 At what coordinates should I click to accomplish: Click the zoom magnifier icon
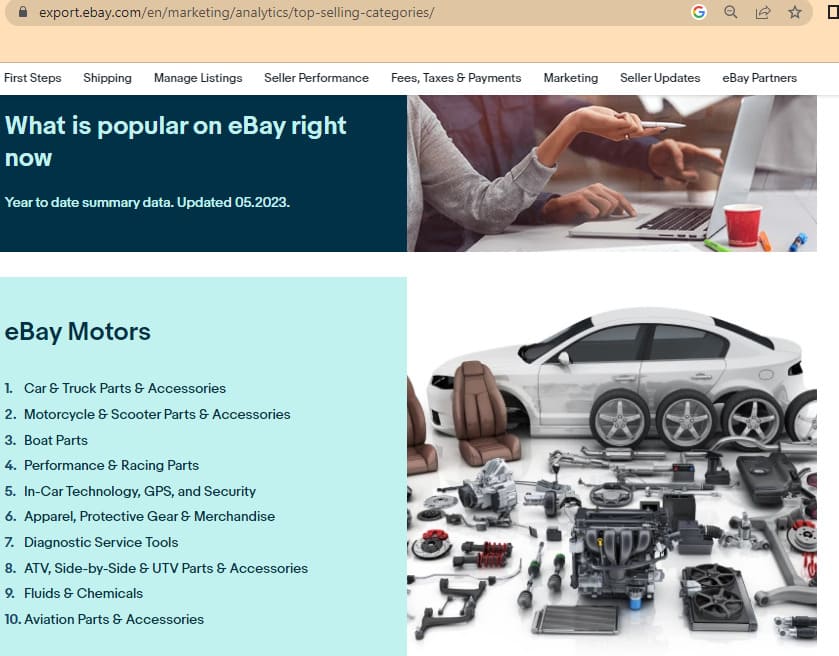pyautogui.click(x=730, y=12)
